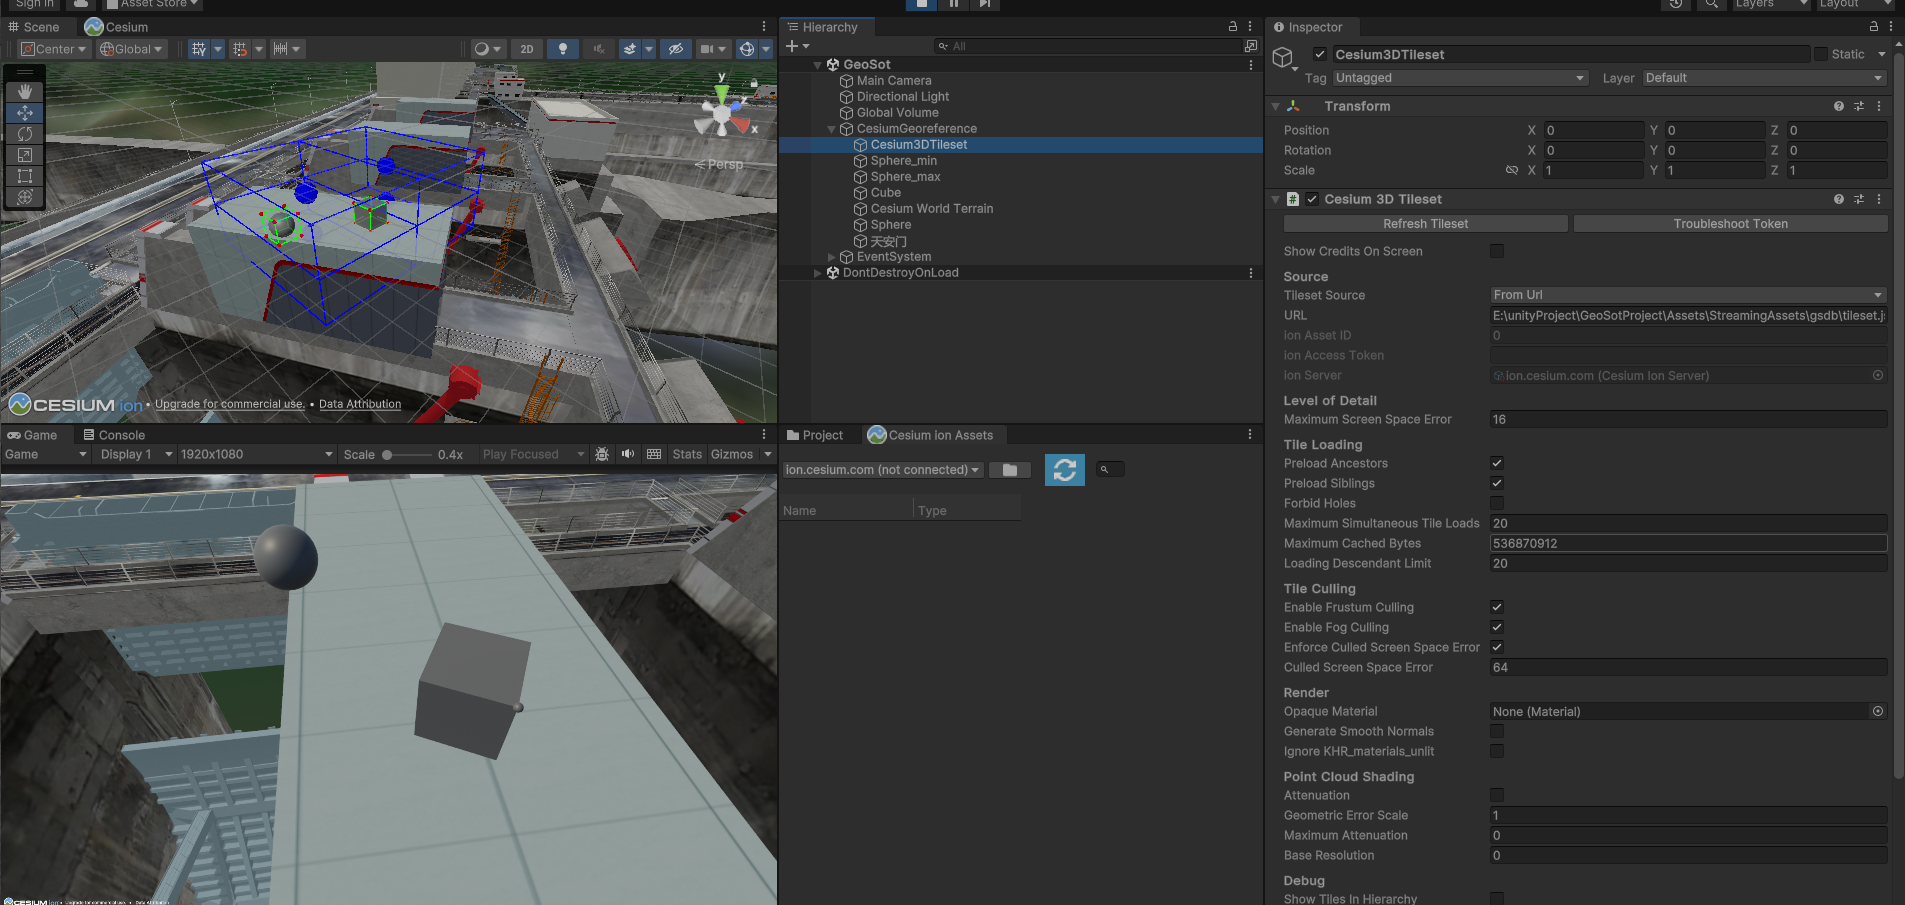Select the combined Transform tool
The height and width of the screenshot is (905, 1905).
(25, 197)
